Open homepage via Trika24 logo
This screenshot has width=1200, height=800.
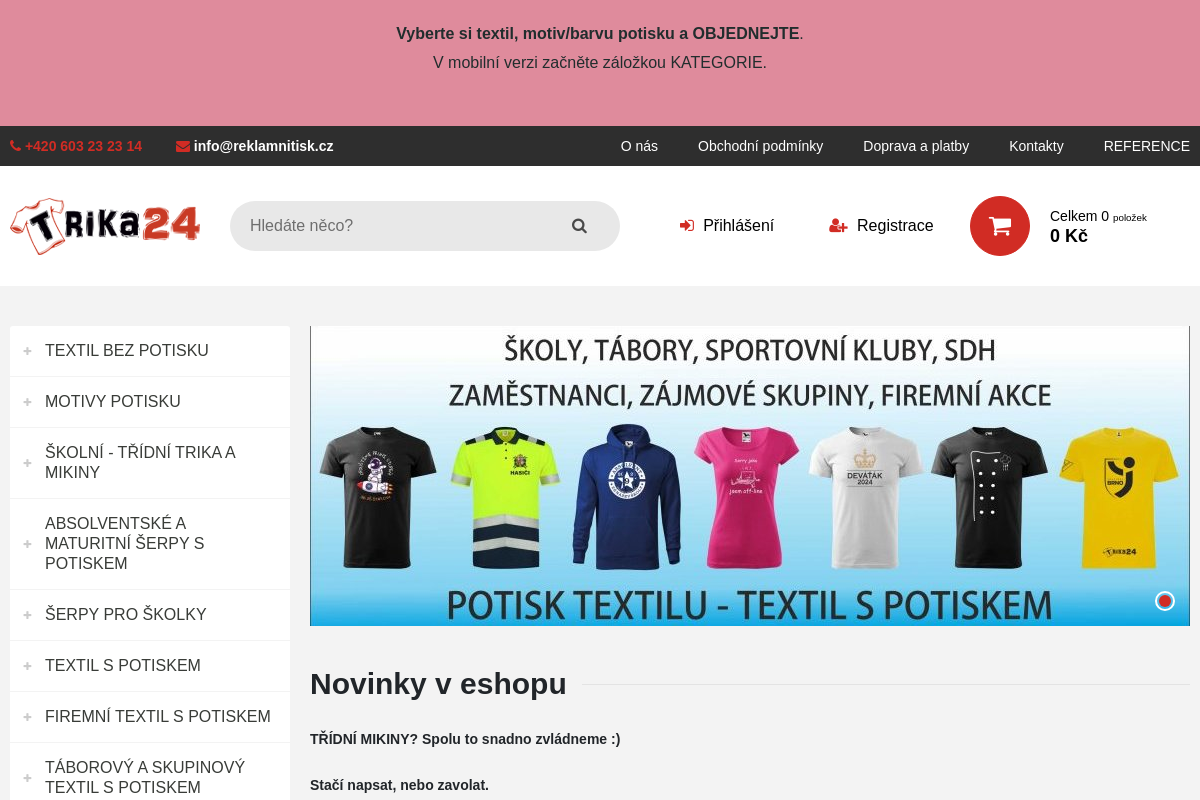tap(104, 226)
